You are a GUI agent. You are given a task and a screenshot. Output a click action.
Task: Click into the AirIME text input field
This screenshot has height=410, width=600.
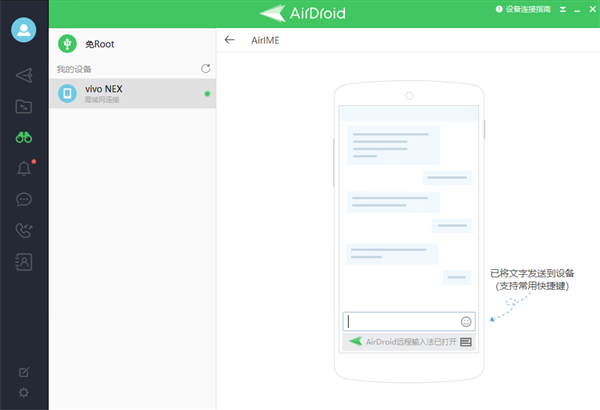(409, 322)
